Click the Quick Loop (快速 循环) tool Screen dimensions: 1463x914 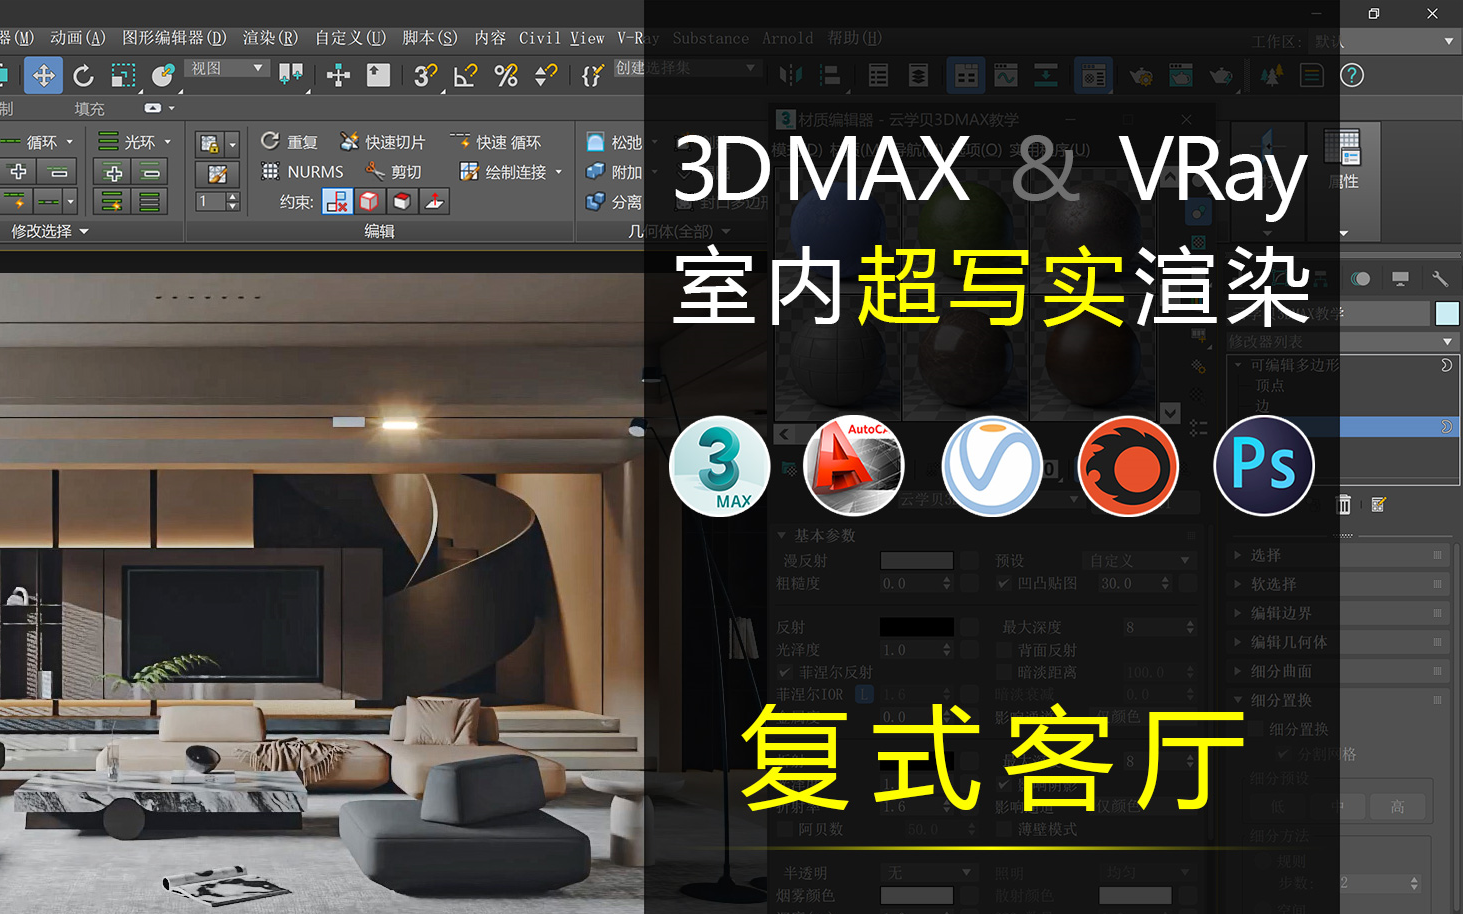point(496,142)
